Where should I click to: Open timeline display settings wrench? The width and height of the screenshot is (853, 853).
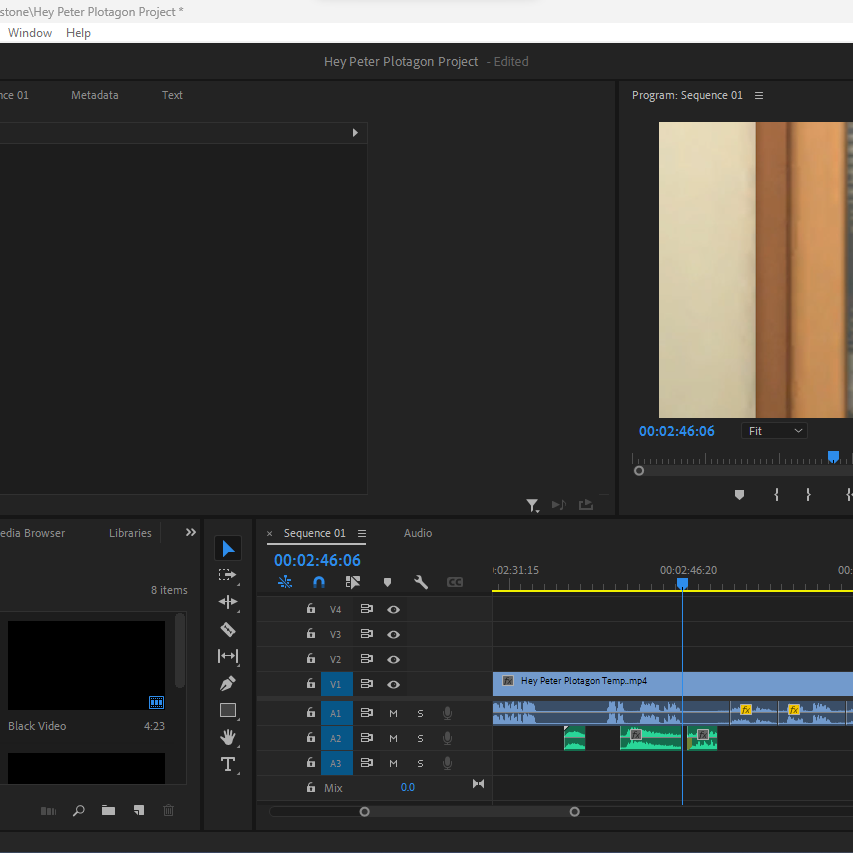[x=421, y=582]
